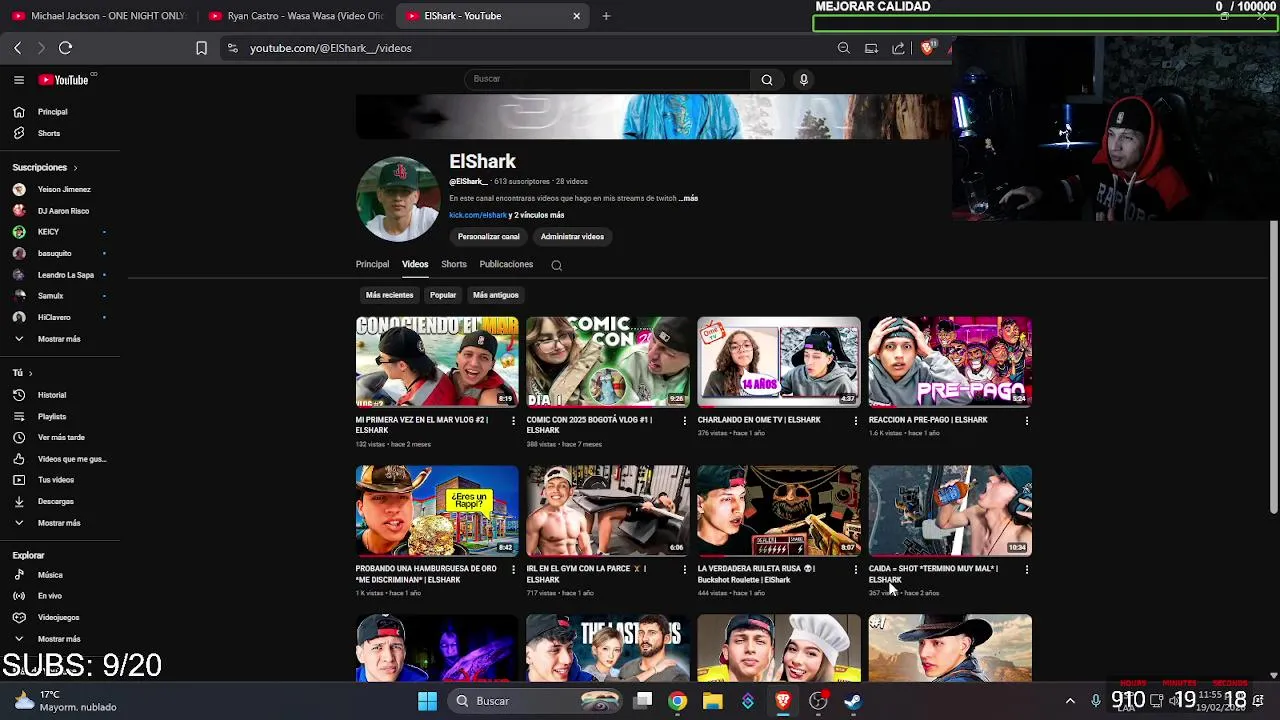Open Suscripciones section chevron

(x=75, y=168)
